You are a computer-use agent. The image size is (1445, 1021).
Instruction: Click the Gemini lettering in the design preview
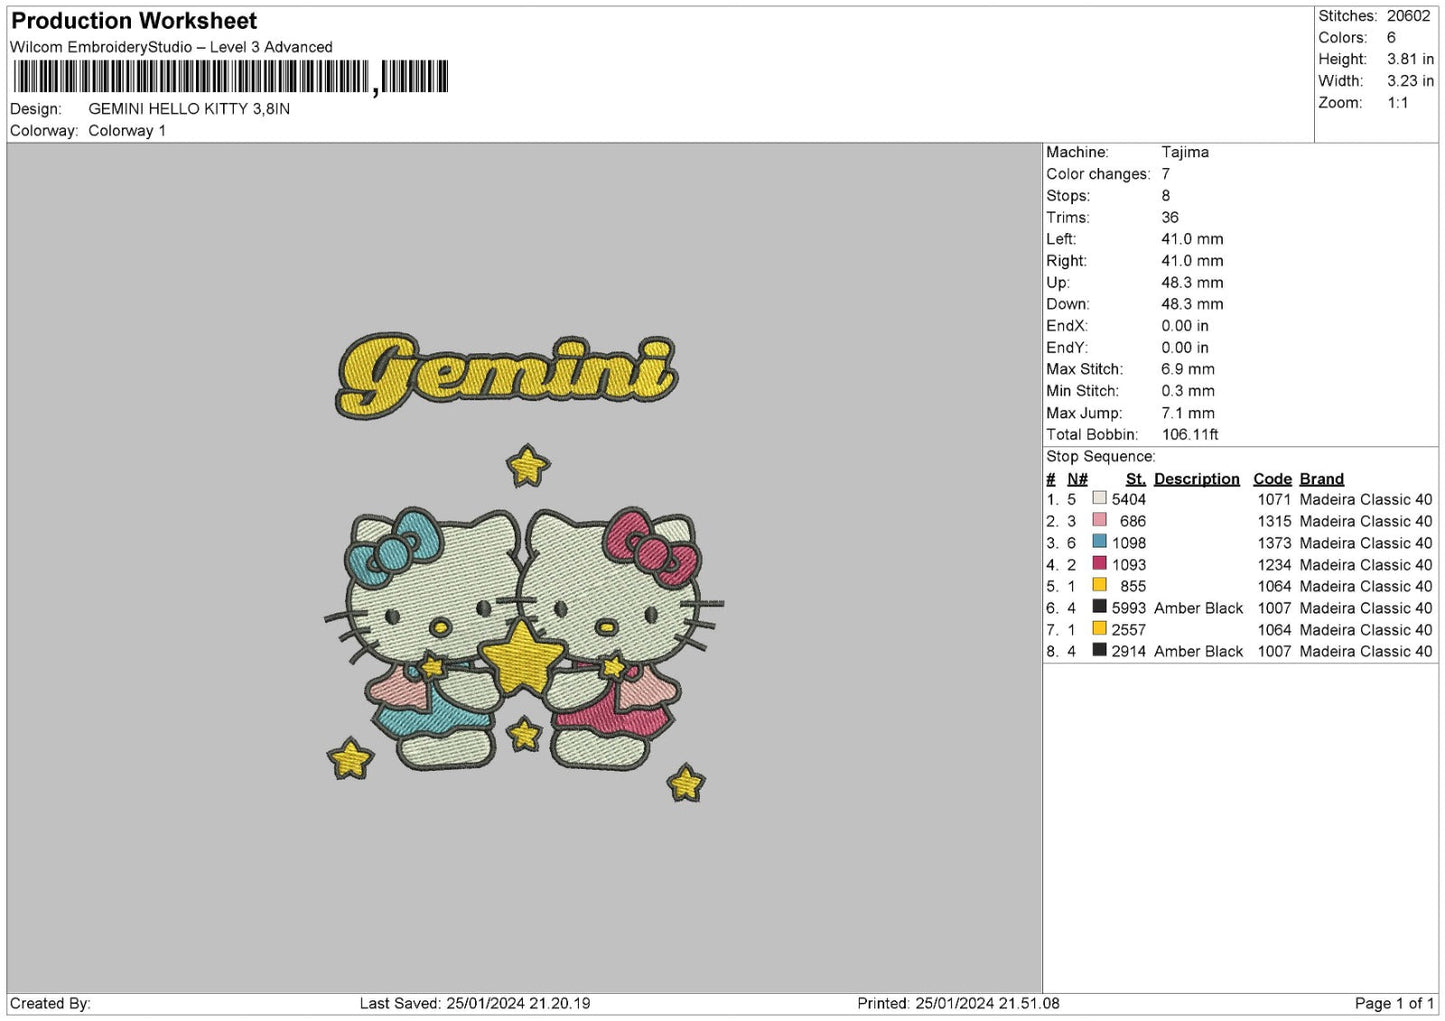507,376
